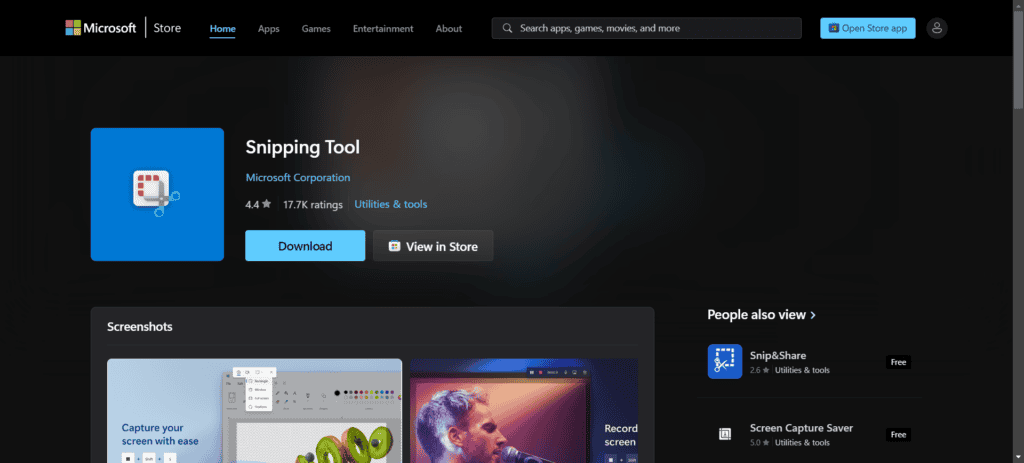This screenshot has height=463, width=1024.
Task: Open the Microsoft Corporation publisher link
Action: pyautogui.click(x=298, y=178)
